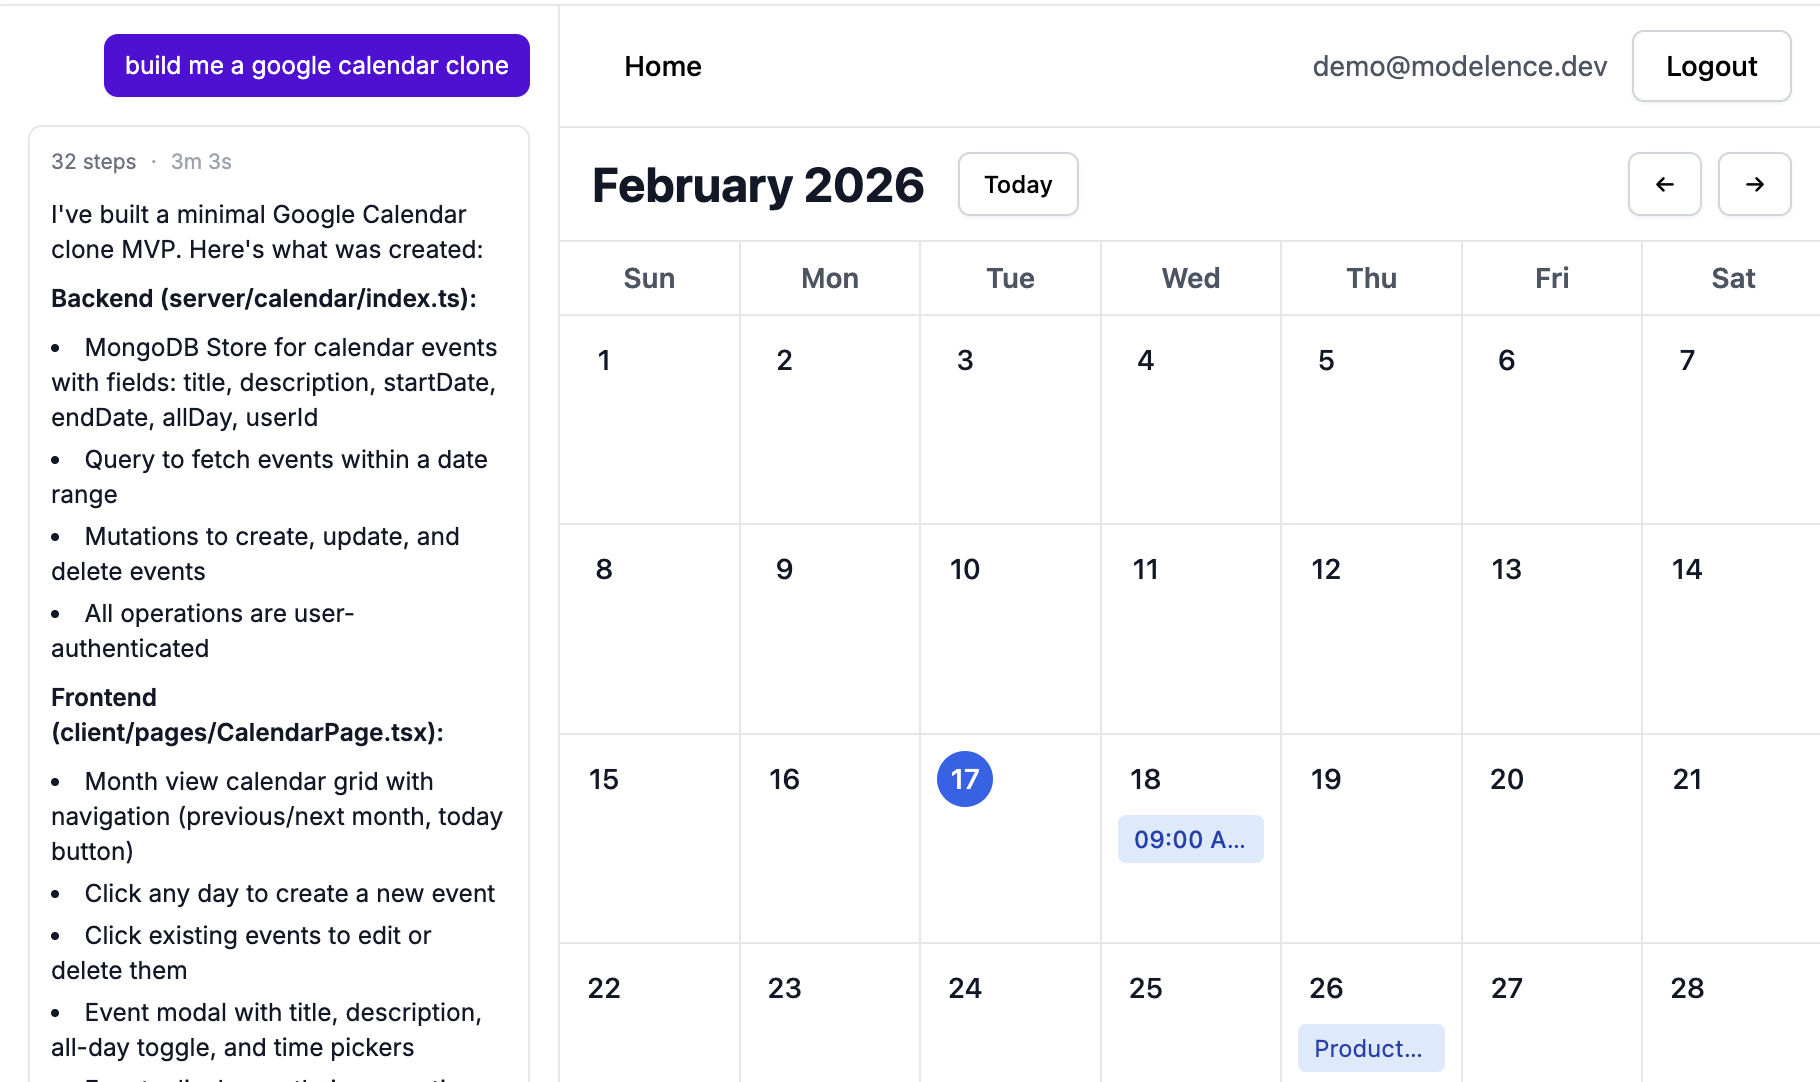Select the Sun column header
This screenshot has height=1082, width=1820.
[648, 278]
